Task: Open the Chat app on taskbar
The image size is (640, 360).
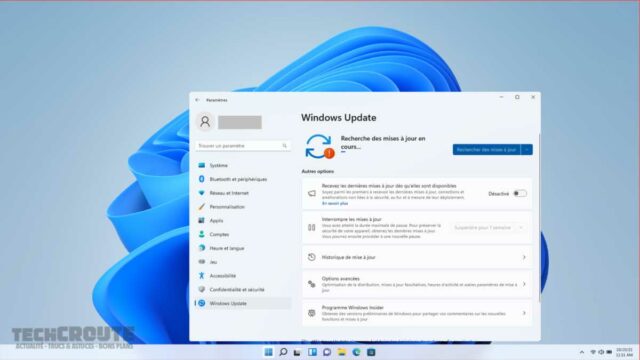Action: click(x=327, y=352)
